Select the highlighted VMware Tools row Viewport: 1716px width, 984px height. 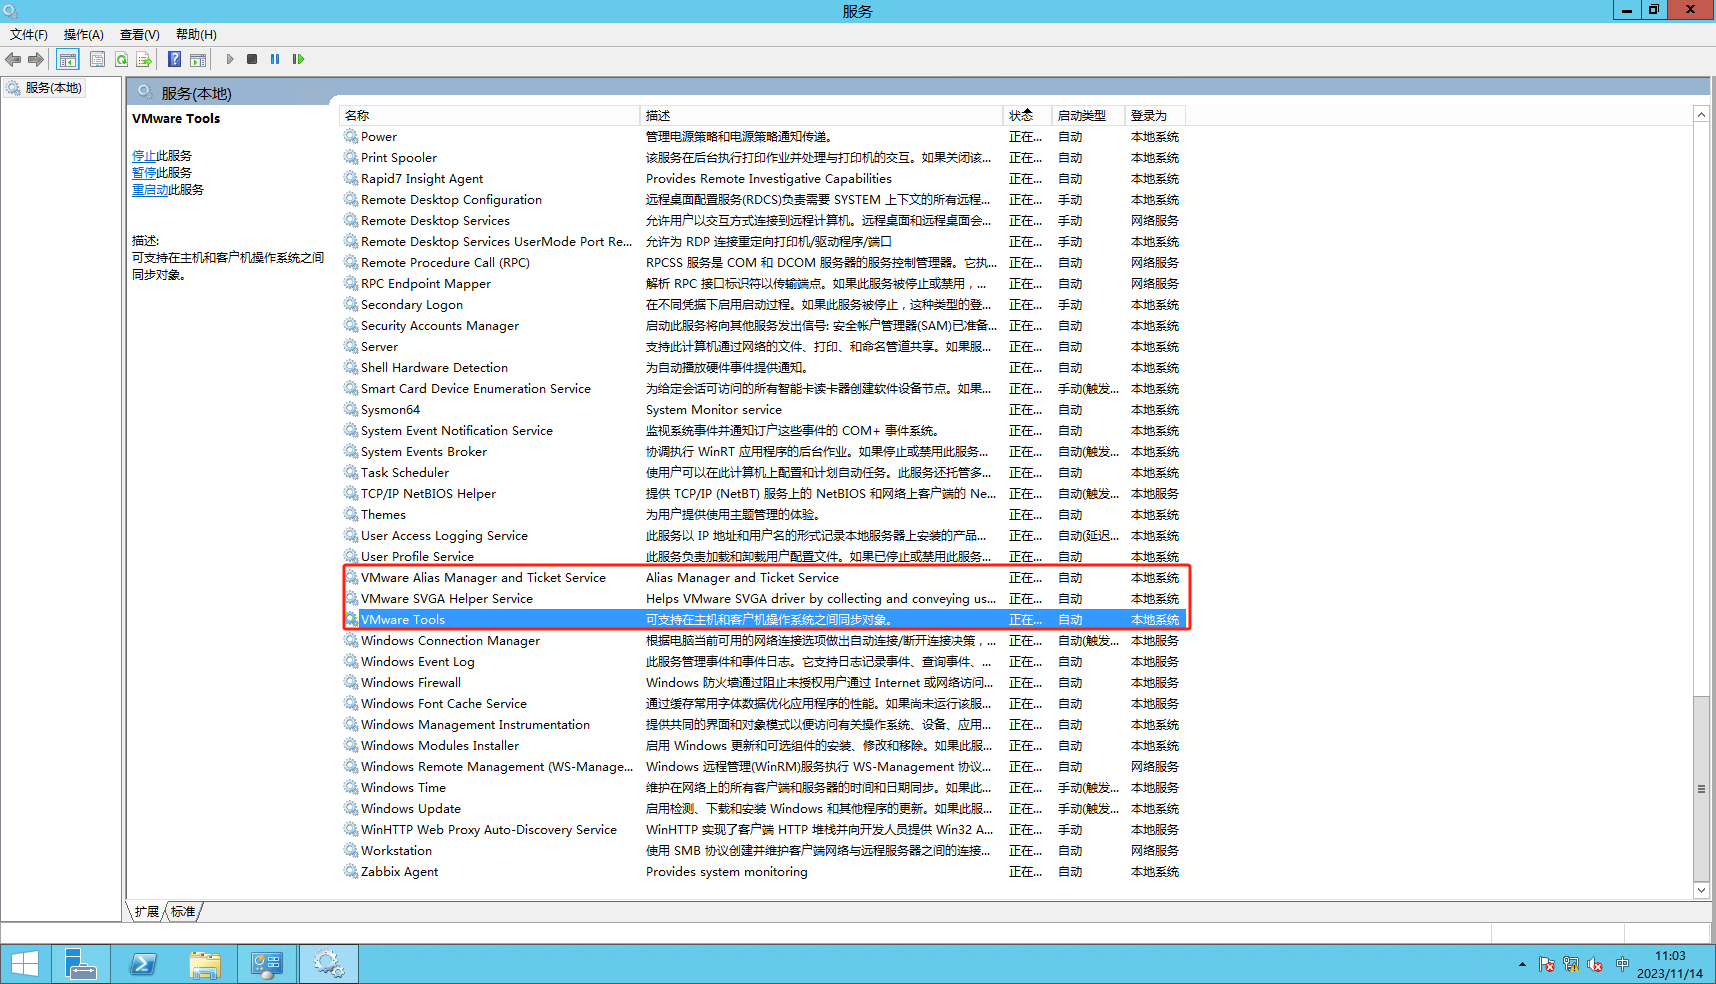(764, 620)
